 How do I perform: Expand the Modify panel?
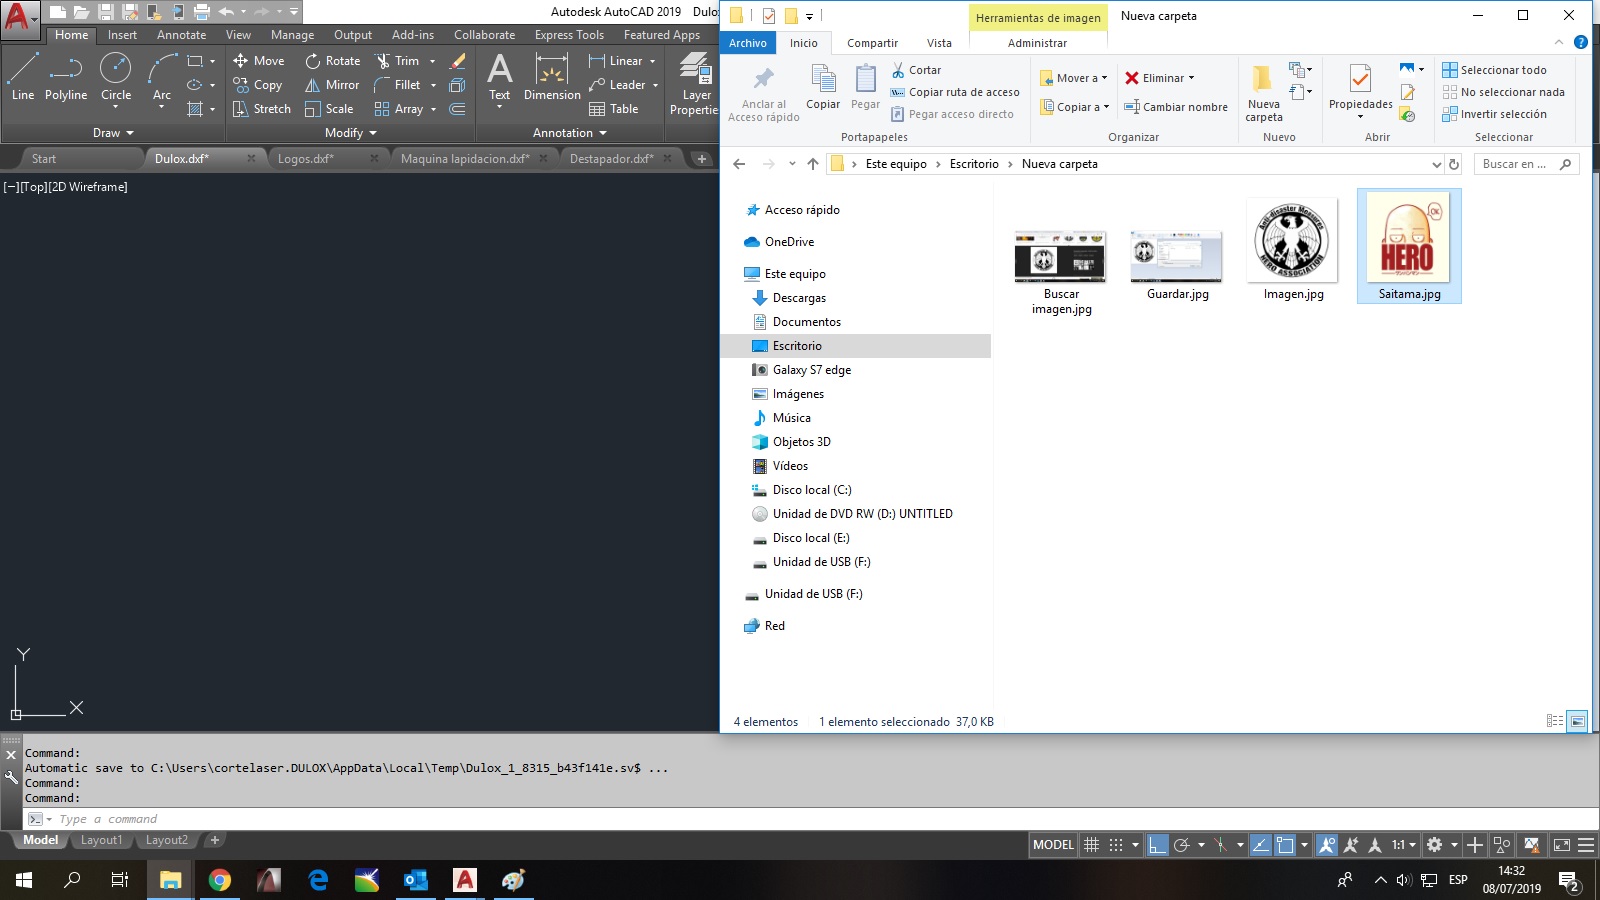click(x=351, y=133)
